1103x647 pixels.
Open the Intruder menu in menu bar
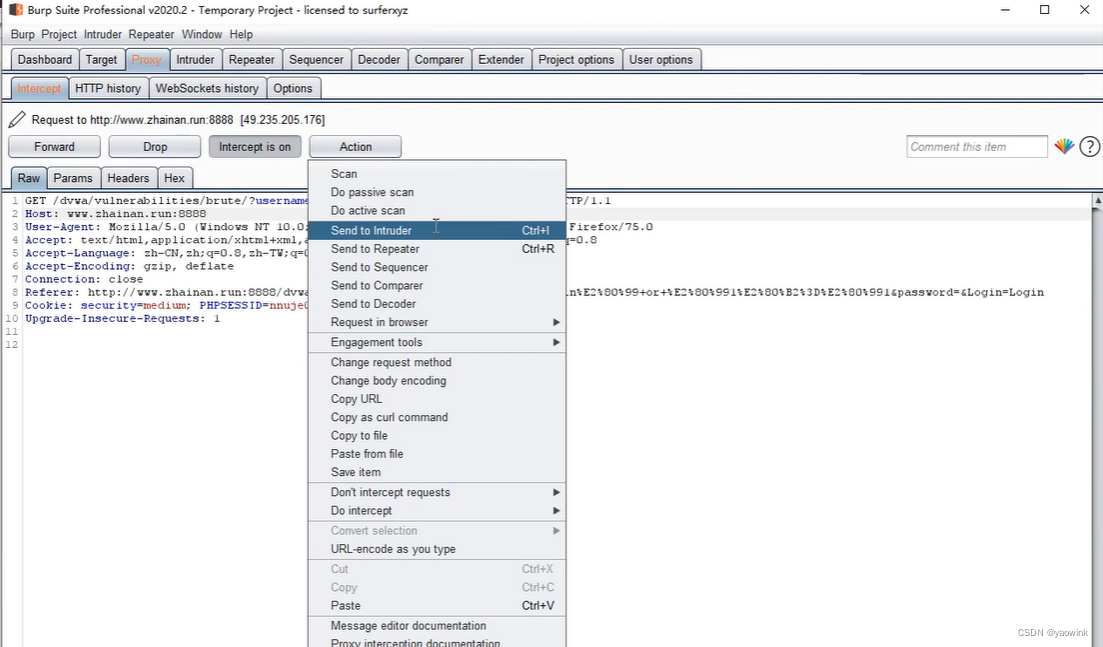click(x=103, y=34)
